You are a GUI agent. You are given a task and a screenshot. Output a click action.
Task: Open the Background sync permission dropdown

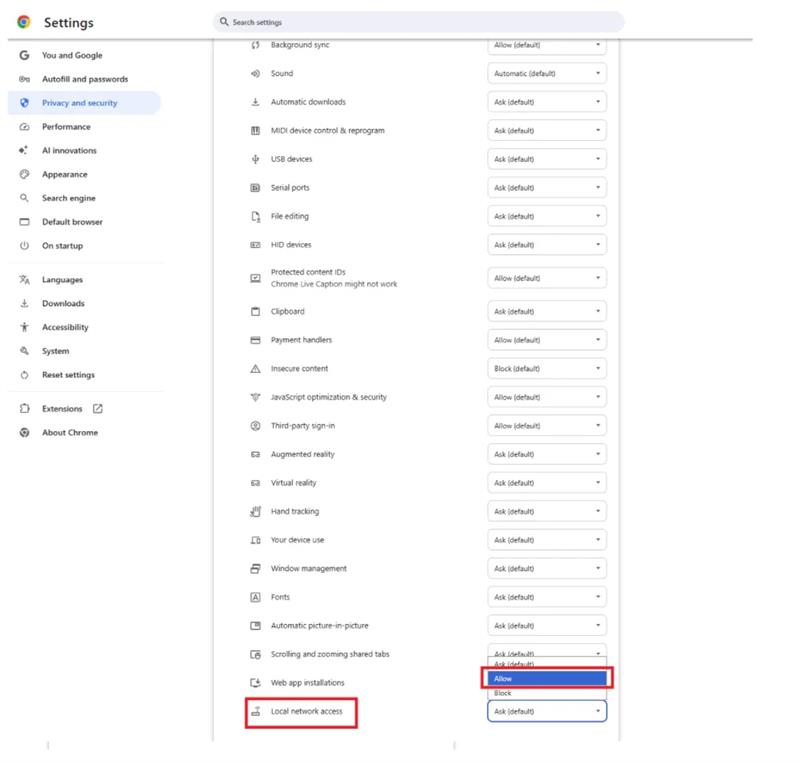[x=546, y=45]
